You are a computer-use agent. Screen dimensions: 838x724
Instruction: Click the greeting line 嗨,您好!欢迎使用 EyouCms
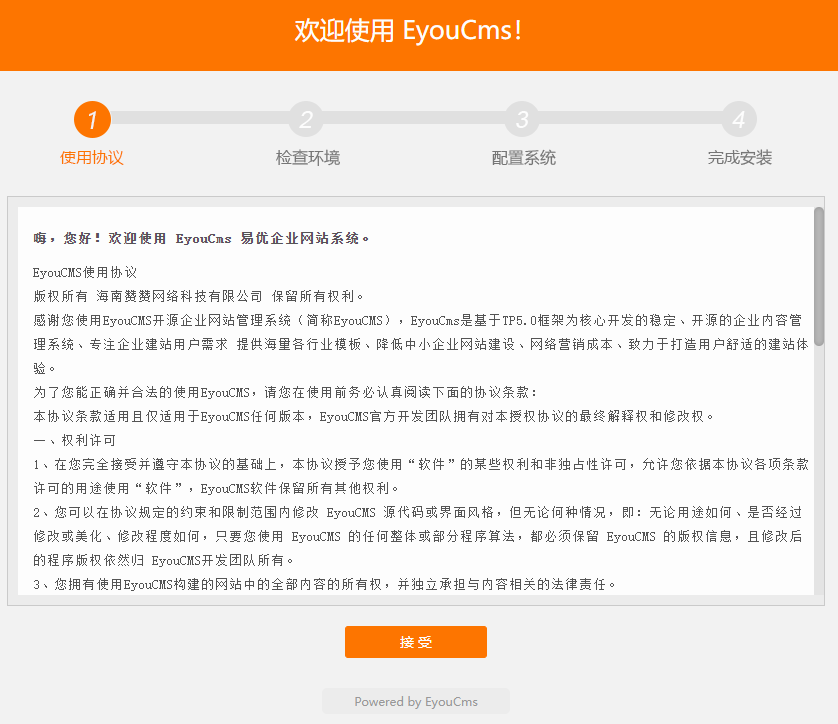pyautogui.click(x=201, y=238)
